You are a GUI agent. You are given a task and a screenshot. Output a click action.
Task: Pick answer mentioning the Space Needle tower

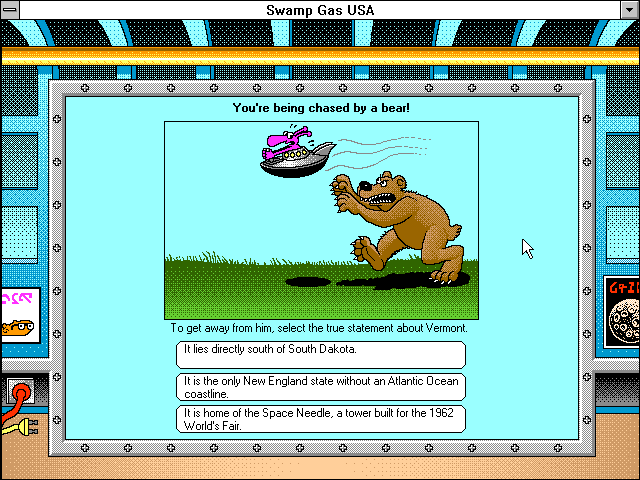coord(321,419)
